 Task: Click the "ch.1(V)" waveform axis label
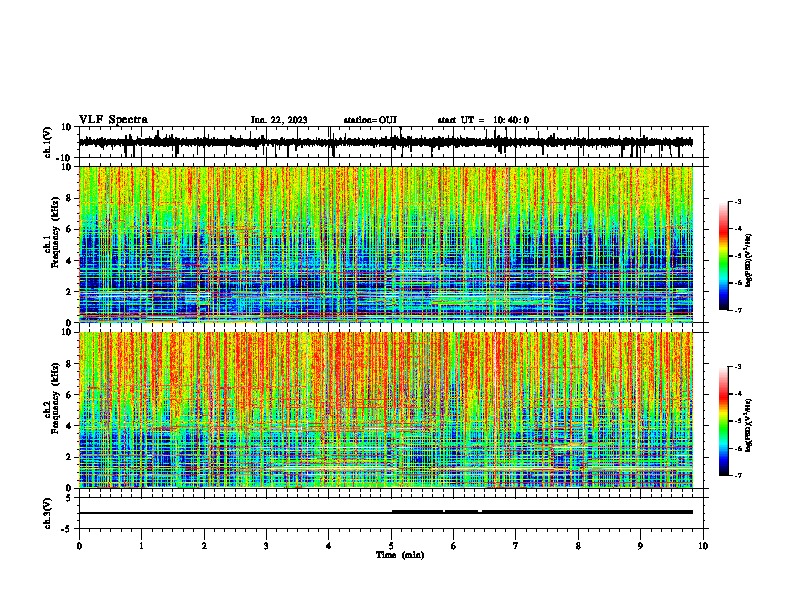click(48, 142)
